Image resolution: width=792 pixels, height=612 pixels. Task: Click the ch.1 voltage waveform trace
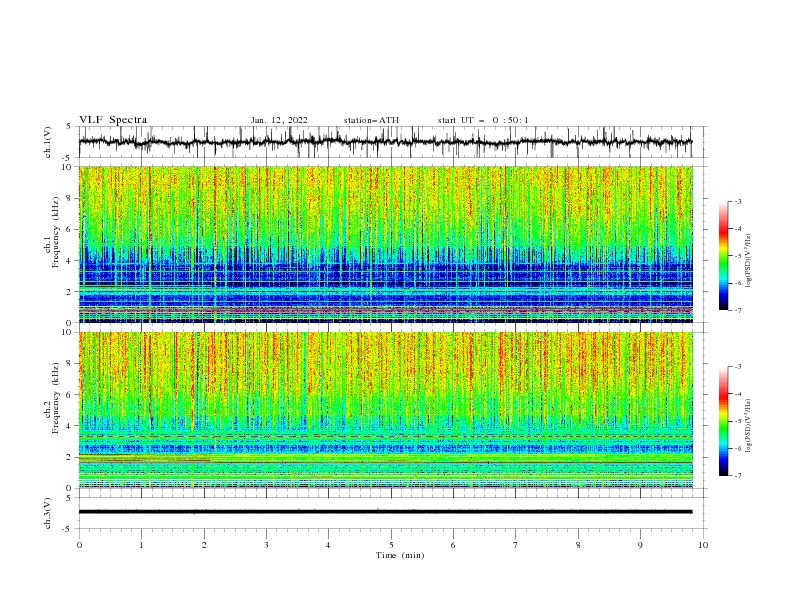point(386,142)
